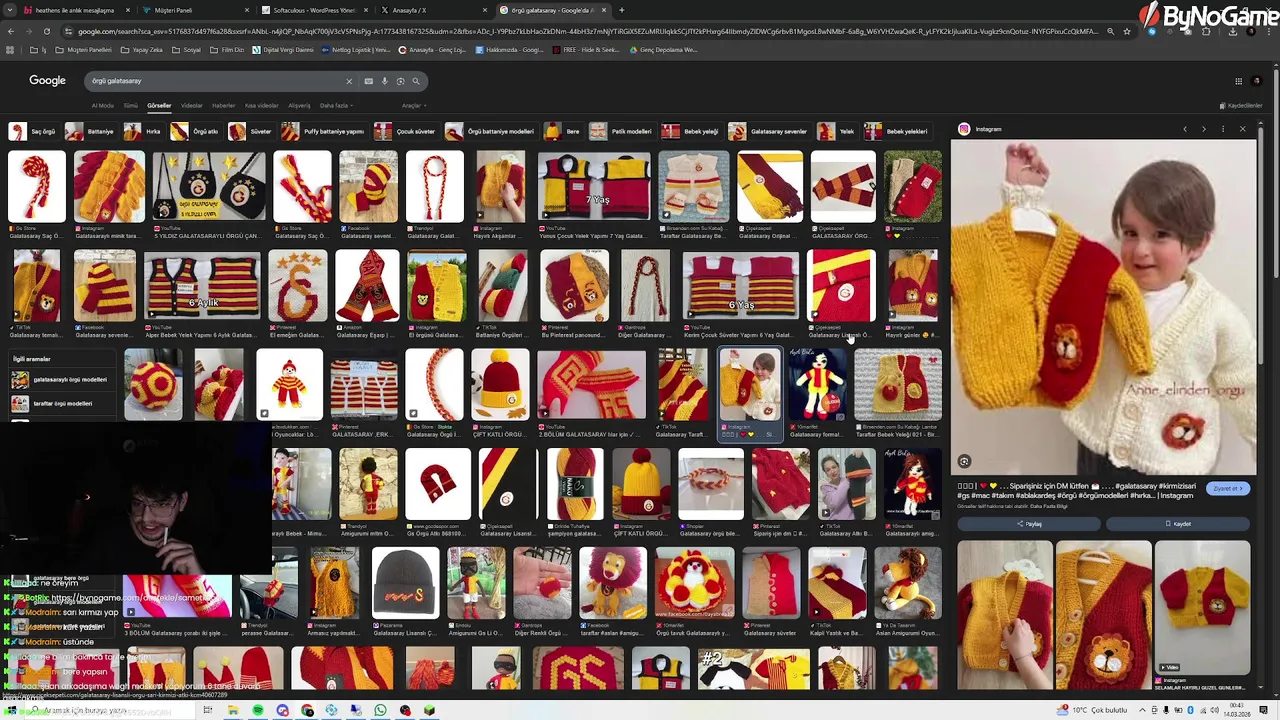Select the Galatasaray sevenler filter chip
The width and height of the screenshot is (1280, 720).
click(768, 131)
